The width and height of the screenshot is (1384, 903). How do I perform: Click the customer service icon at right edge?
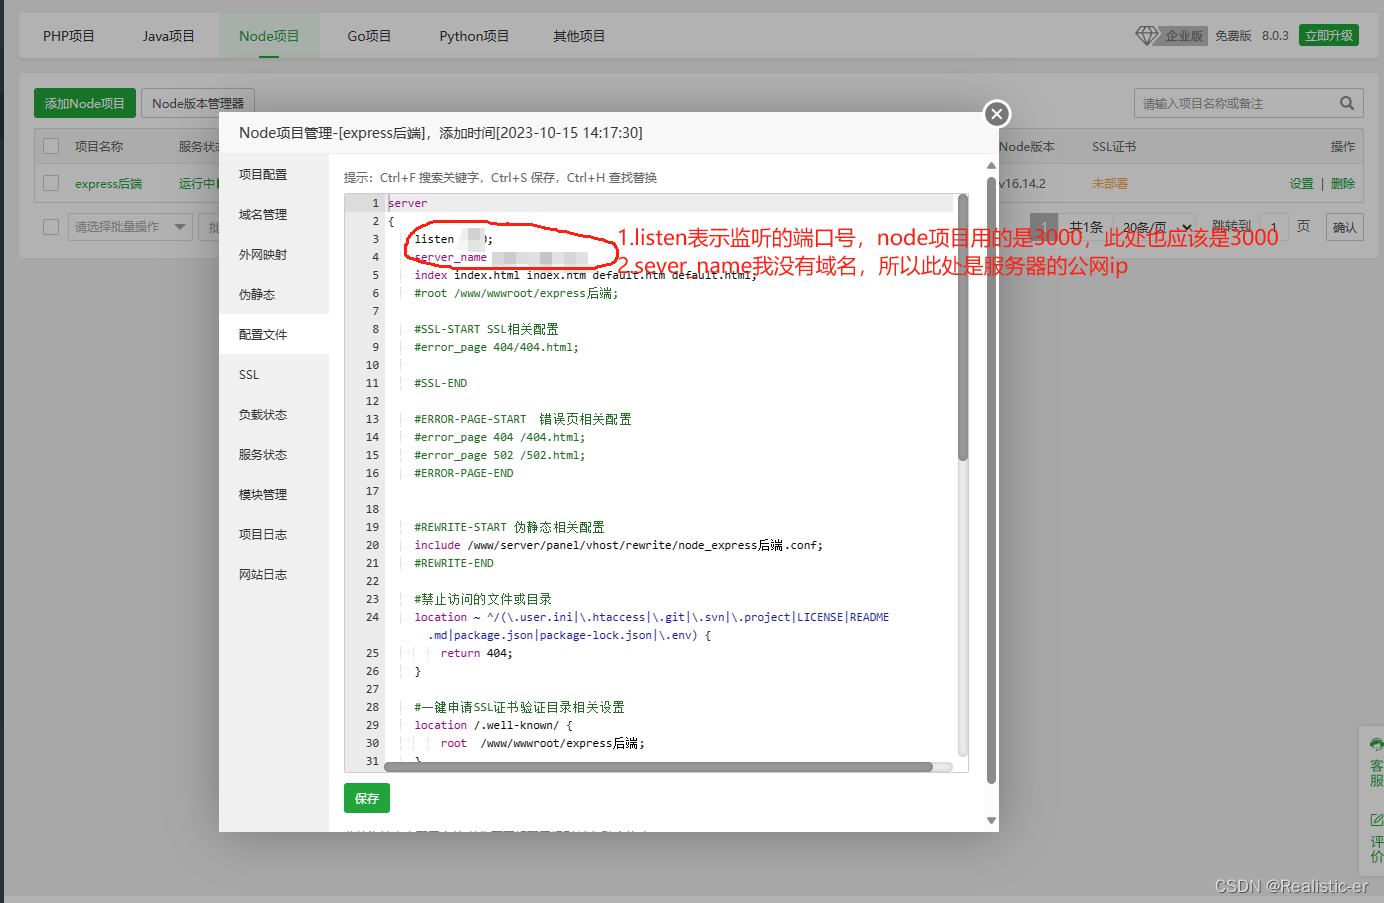pos(1377,744)
